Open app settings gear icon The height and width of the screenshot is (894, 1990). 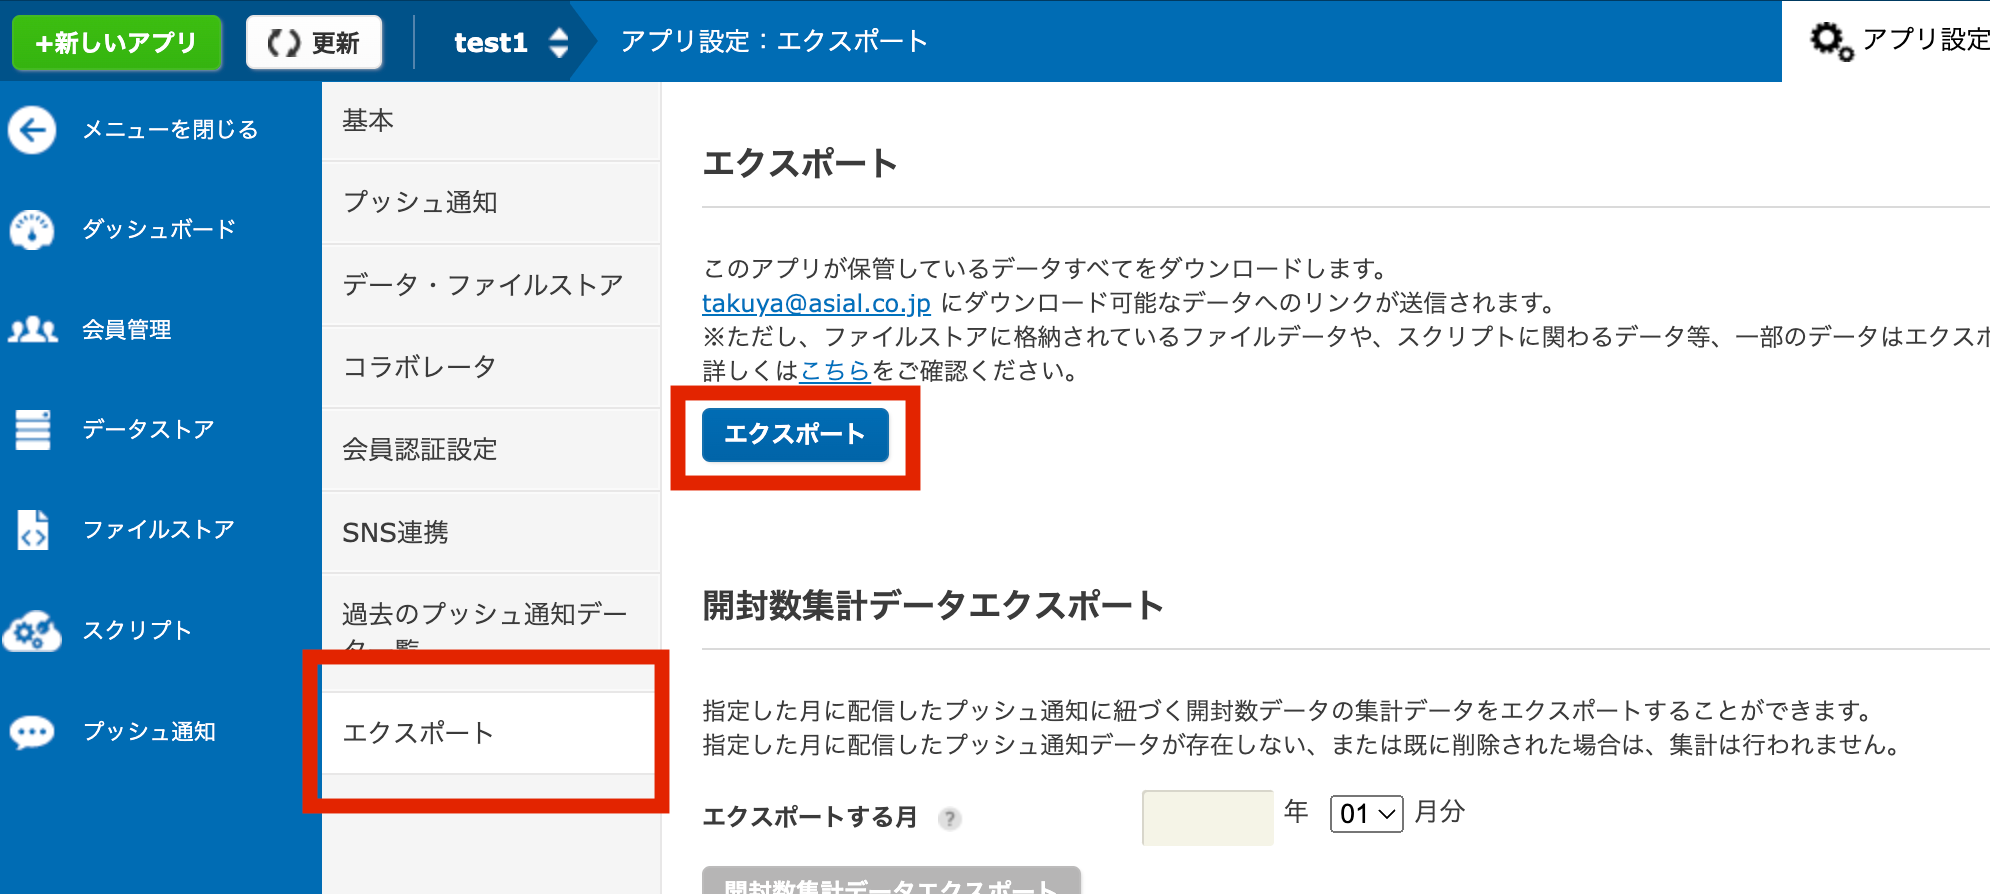1830,41
